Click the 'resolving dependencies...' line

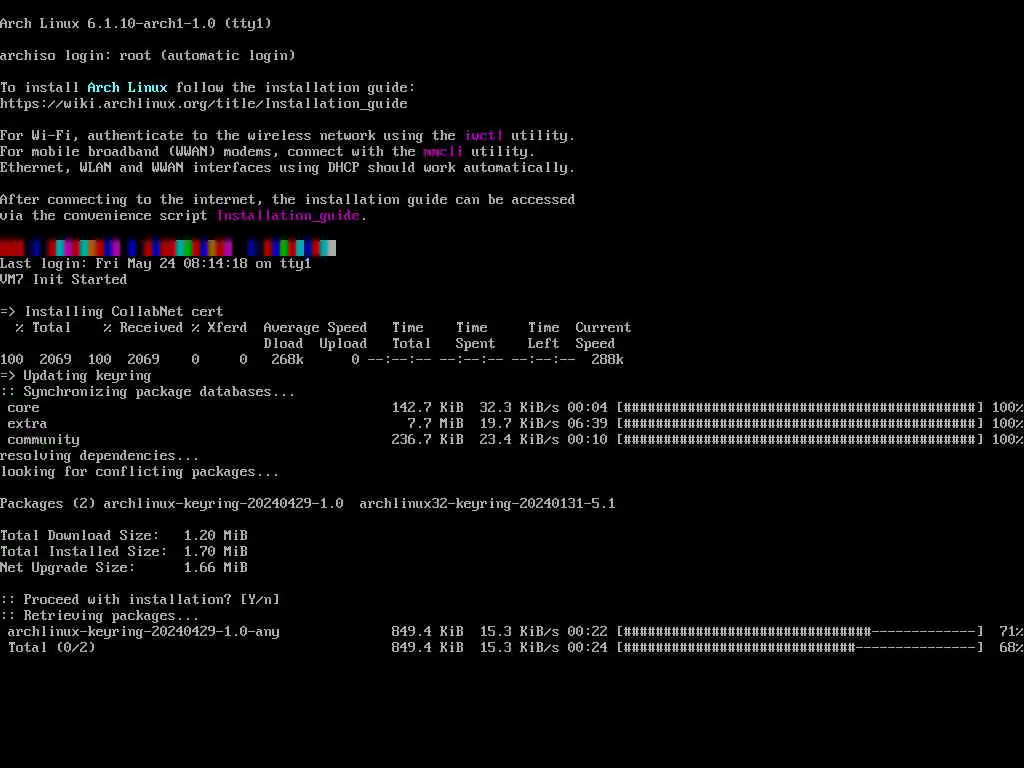point(100,456)
